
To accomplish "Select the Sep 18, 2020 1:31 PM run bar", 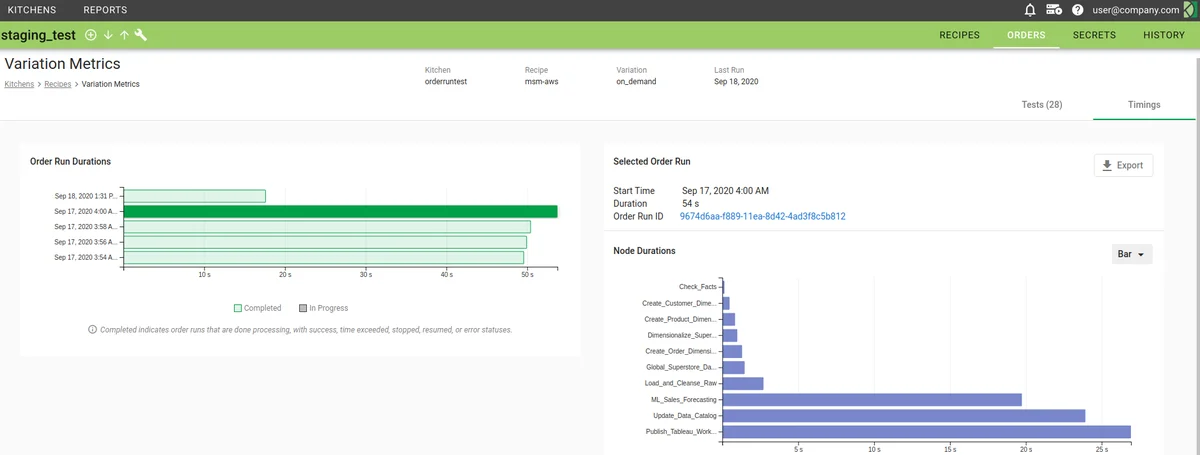I will tap(194, 196).
